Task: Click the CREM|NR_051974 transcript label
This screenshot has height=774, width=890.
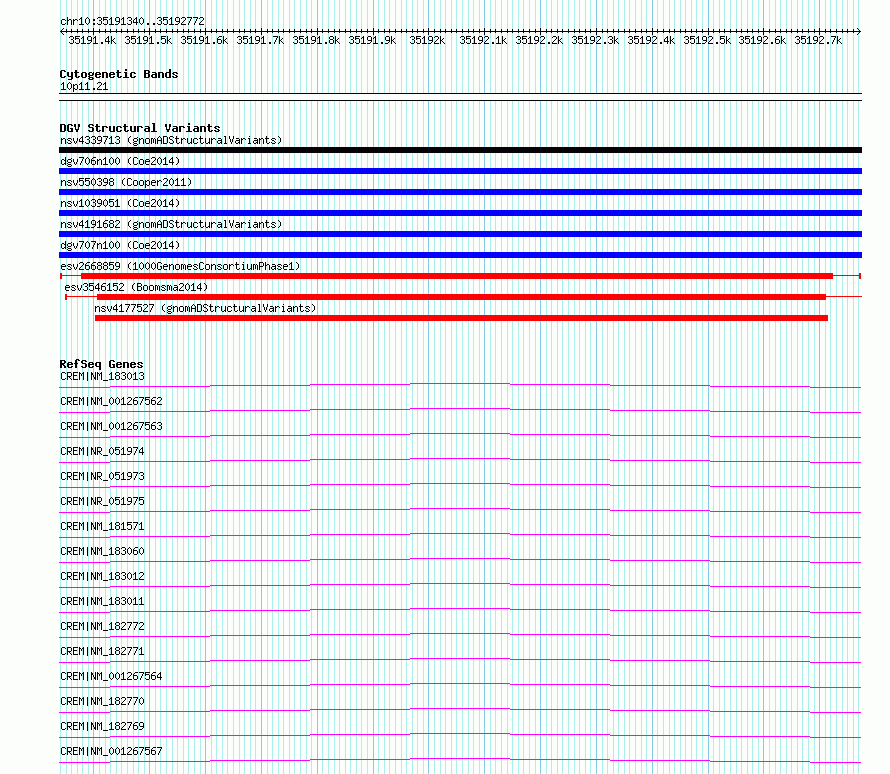Action: [102, 451]
